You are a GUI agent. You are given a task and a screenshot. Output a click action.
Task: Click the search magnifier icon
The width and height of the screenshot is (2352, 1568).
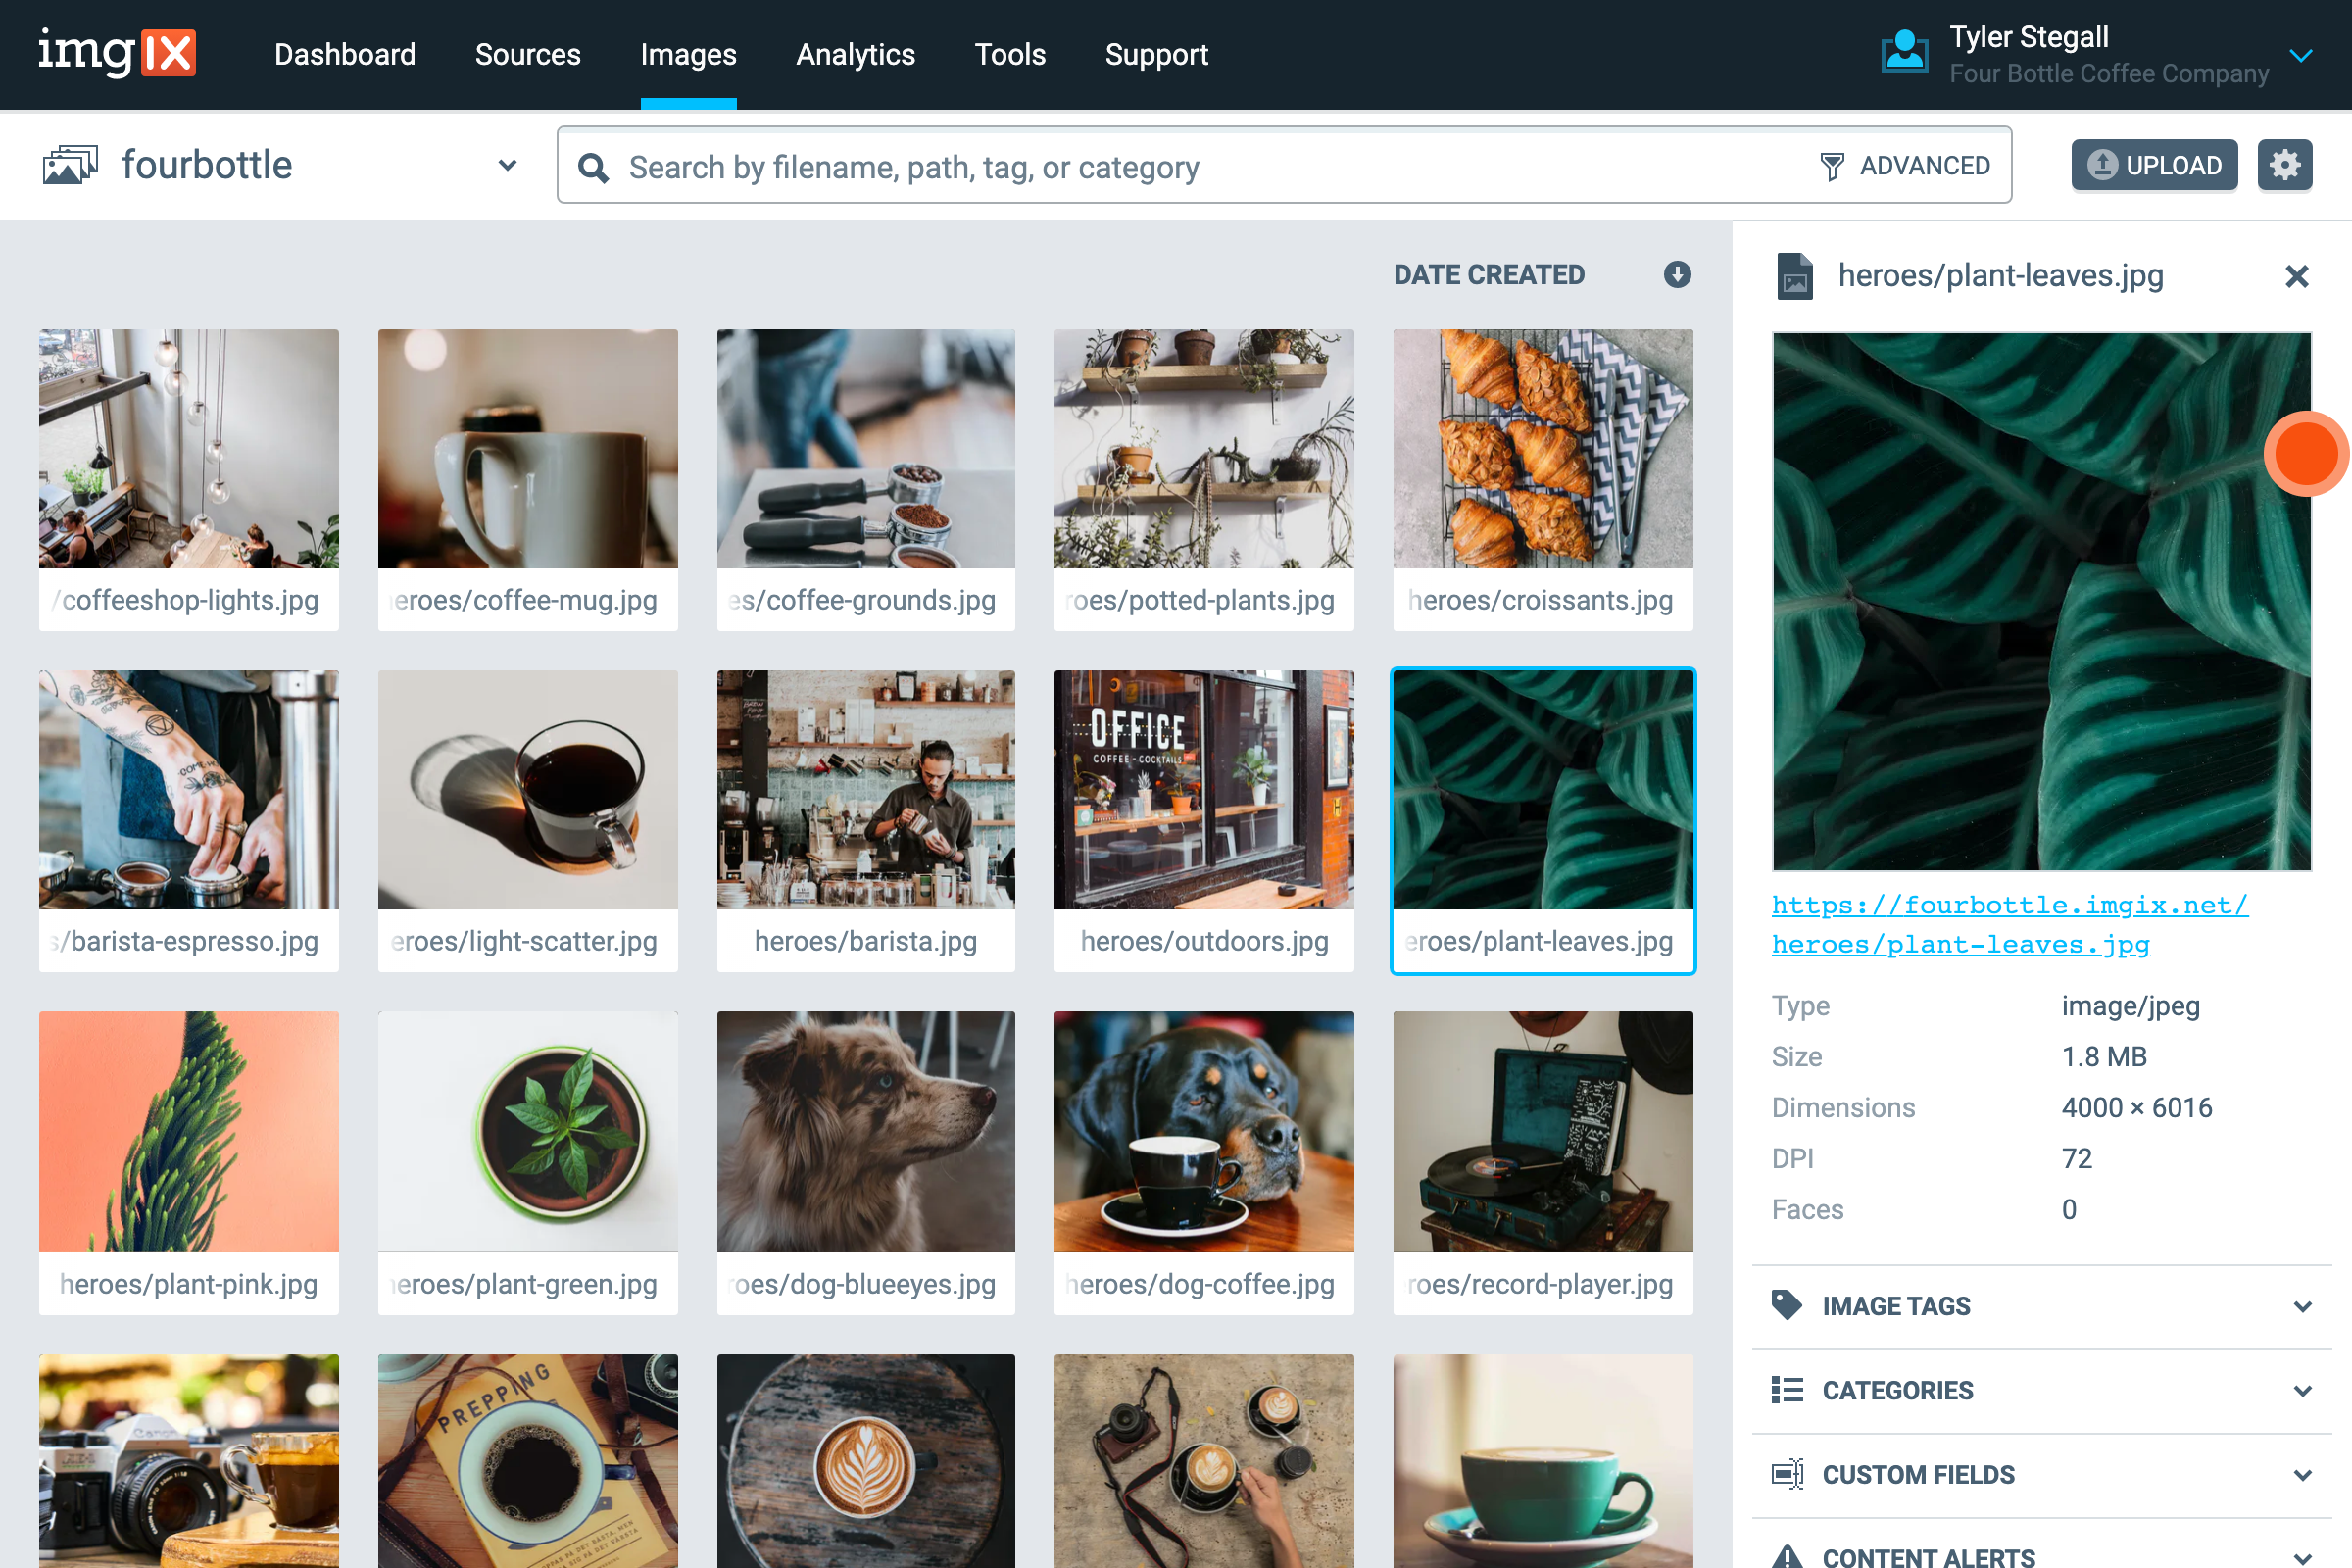pyautogui.click(x=593, y=167)
